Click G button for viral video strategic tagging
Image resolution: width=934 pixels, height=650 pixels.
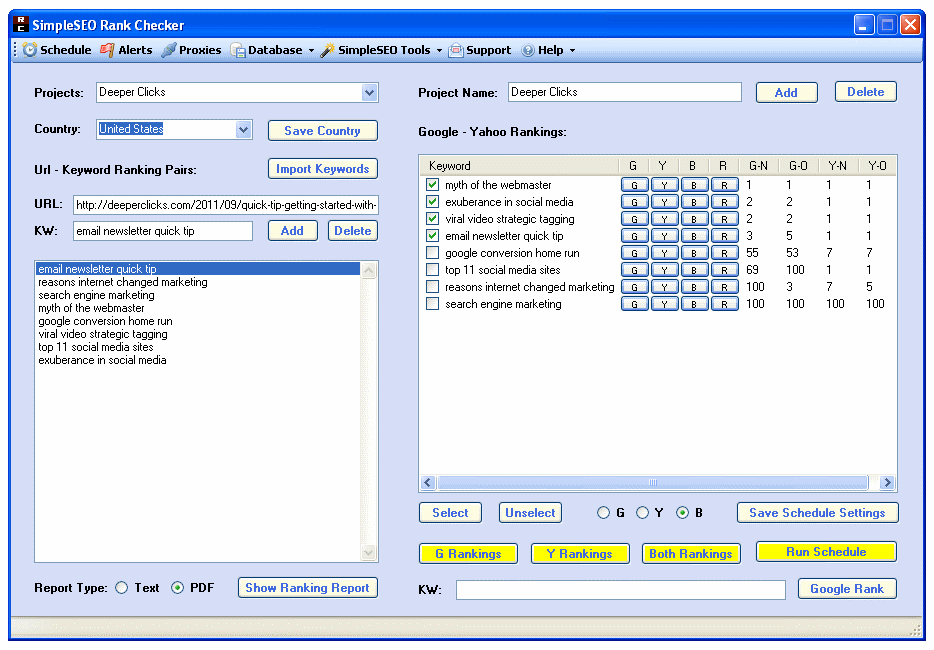click(634, 219)
